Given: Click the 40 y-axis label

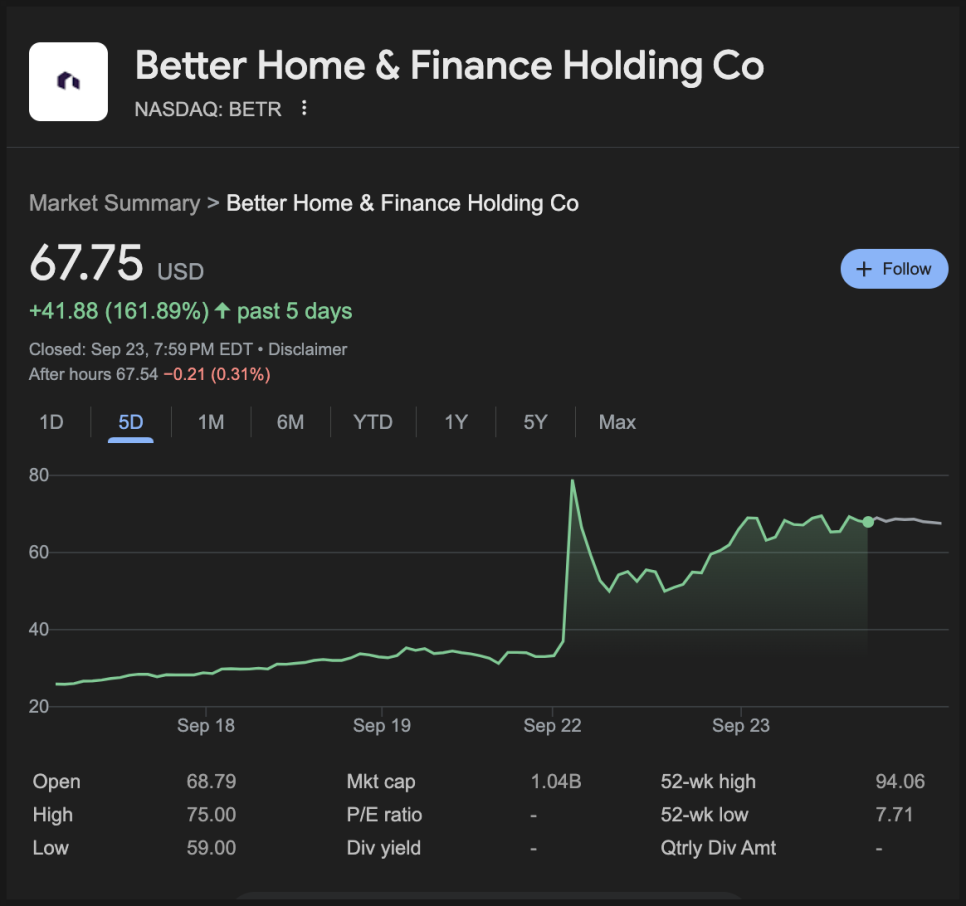Looking at the screenshot, I should (39, 629).
